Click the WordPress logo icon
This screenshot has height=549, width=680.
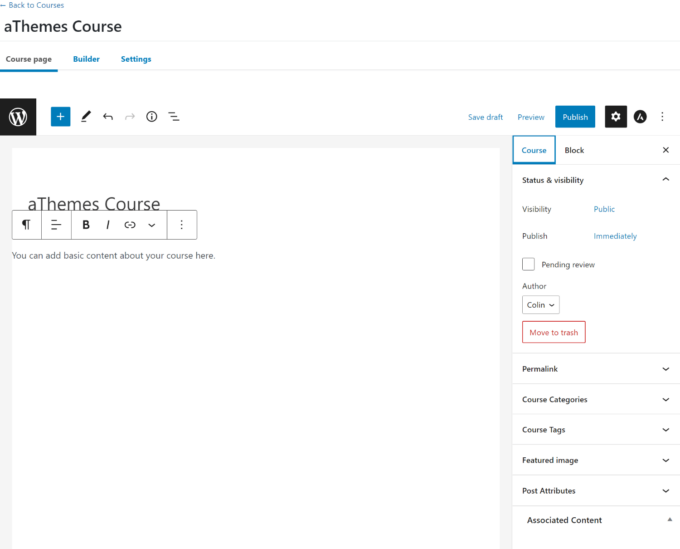tap(18, 117)
